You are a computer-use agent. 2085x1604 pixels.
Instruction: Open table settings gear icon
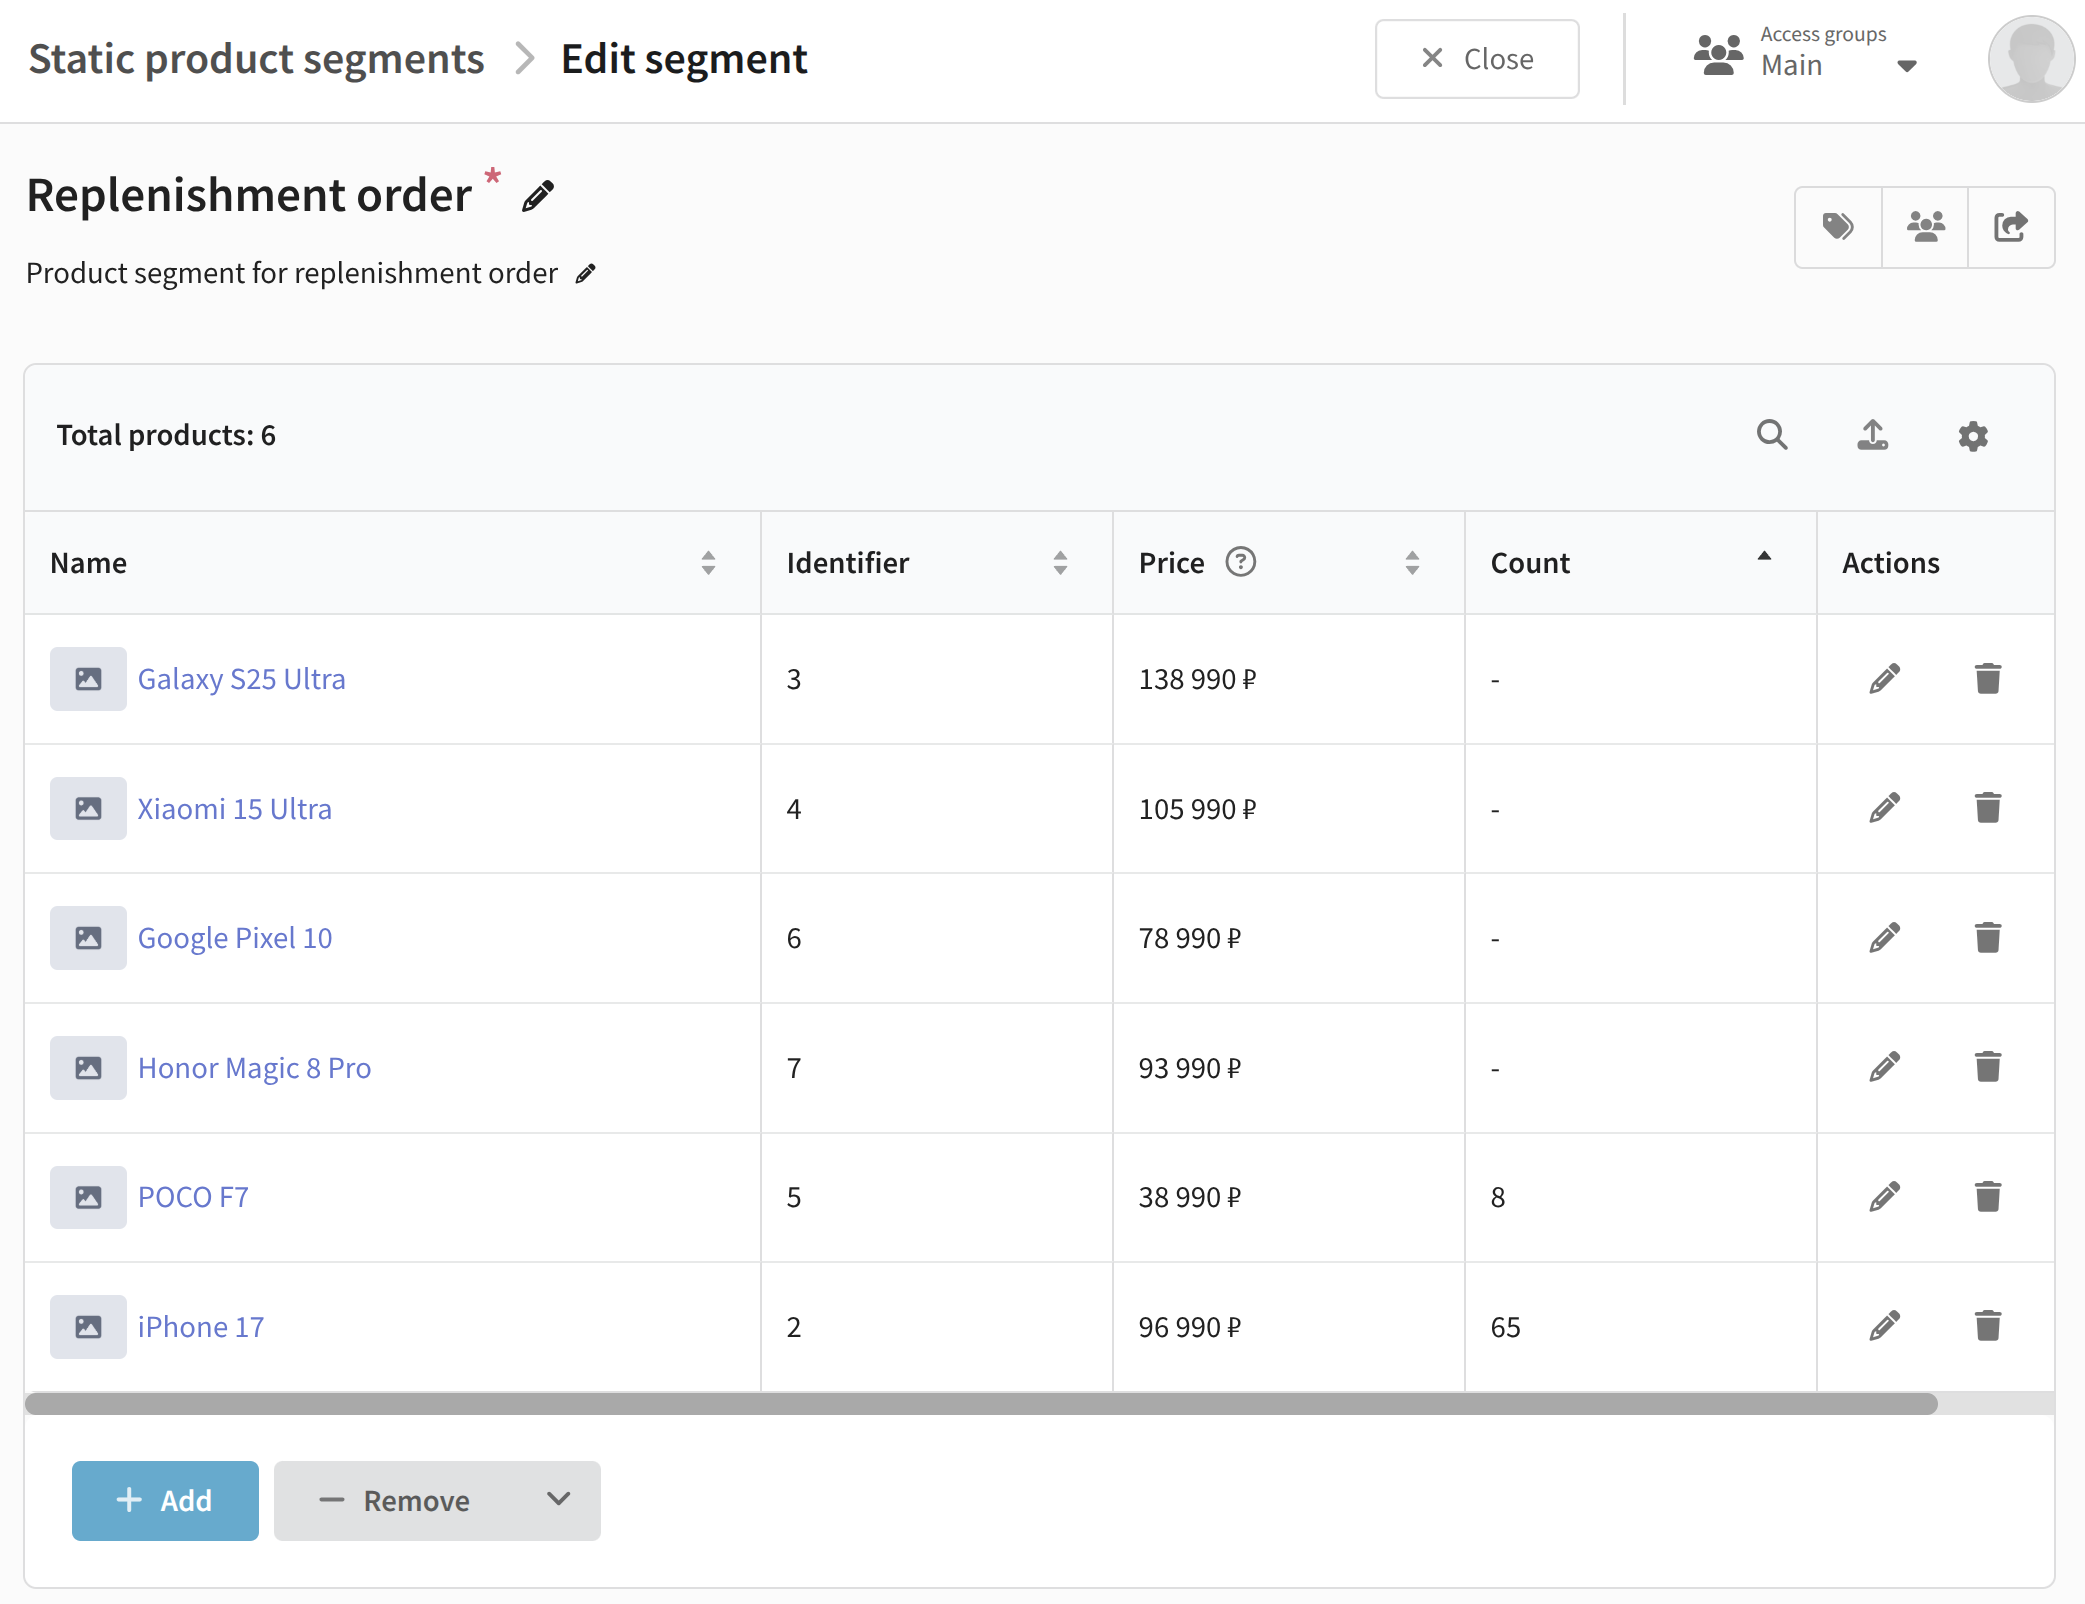click(1972, 436)
